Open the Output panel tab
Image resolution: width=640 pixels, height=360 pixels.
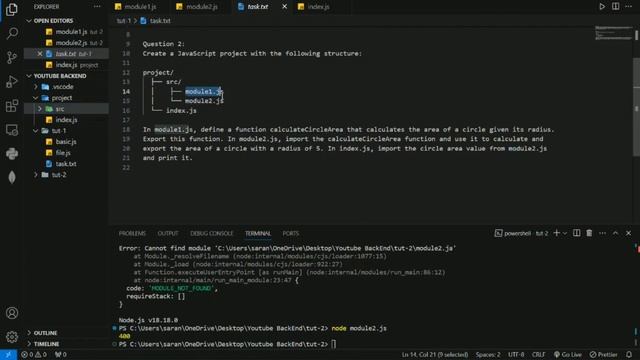click(x=168, y=233)
